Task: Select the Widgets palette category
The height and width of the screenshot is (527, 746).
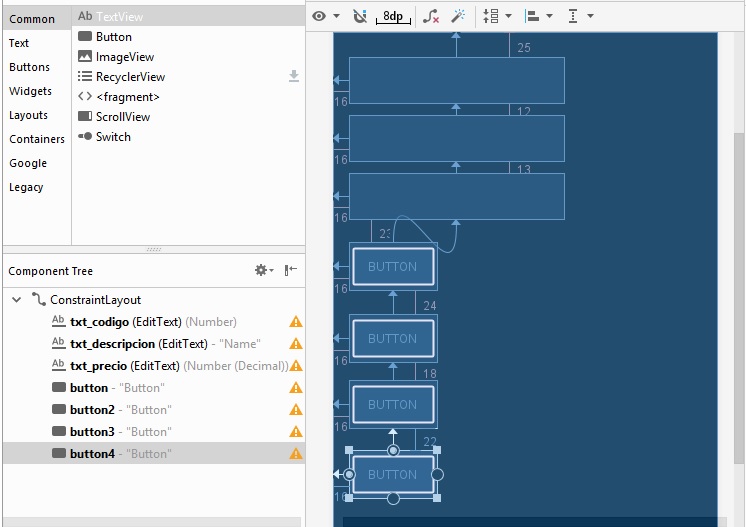Action: (x=30, y=91)
